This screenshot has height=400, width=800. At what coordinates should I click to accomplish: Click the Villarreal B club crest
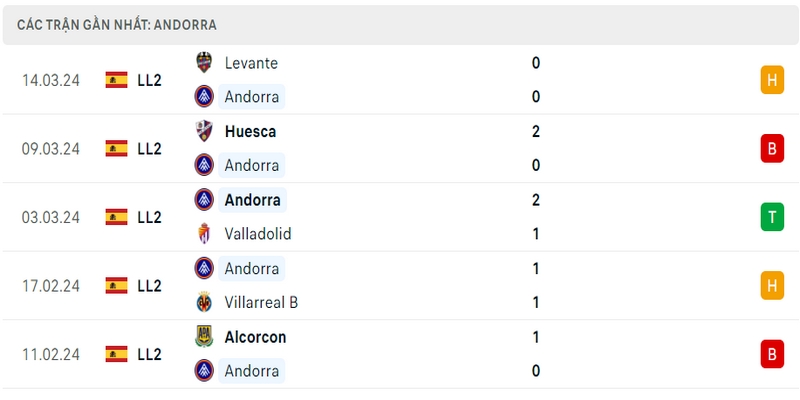coord(204,302)
